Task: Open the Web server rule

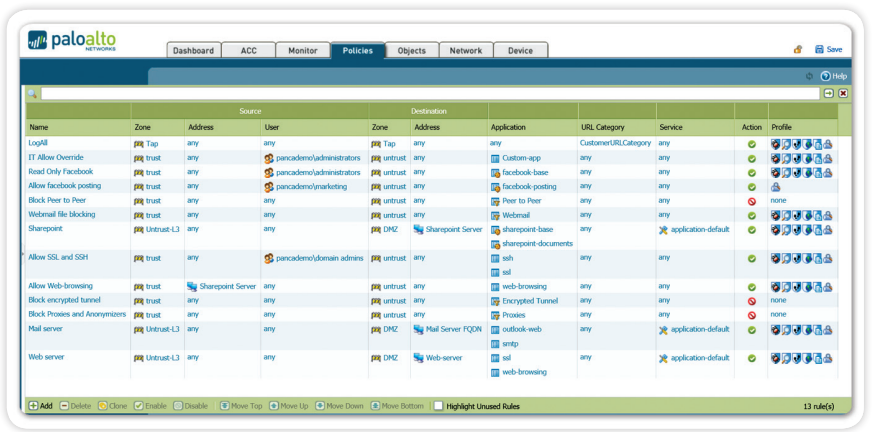Action: (x=46, y=357)
